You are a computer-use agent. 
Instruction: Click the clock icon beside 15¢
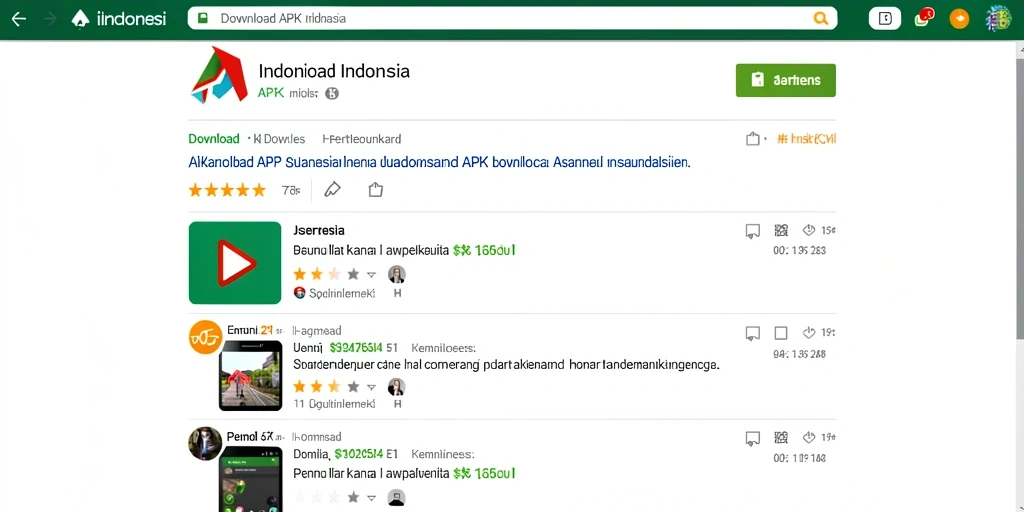[x=809, y=230]
